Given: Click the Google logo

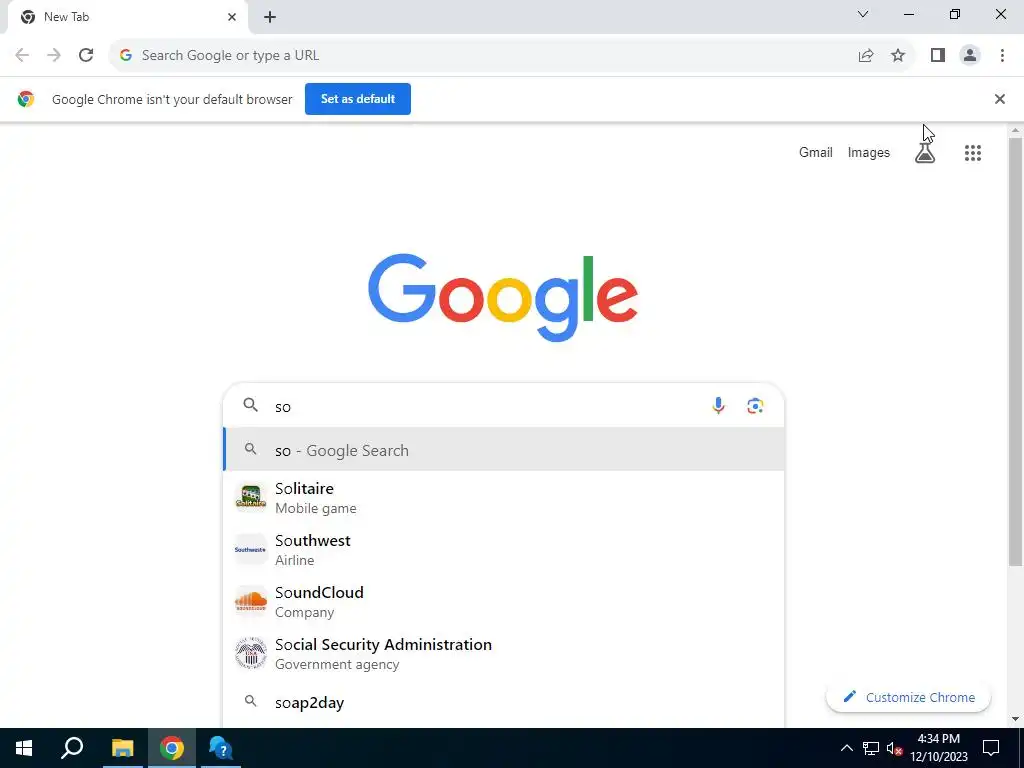Looking at the screenshot, I should pos(503,298).
